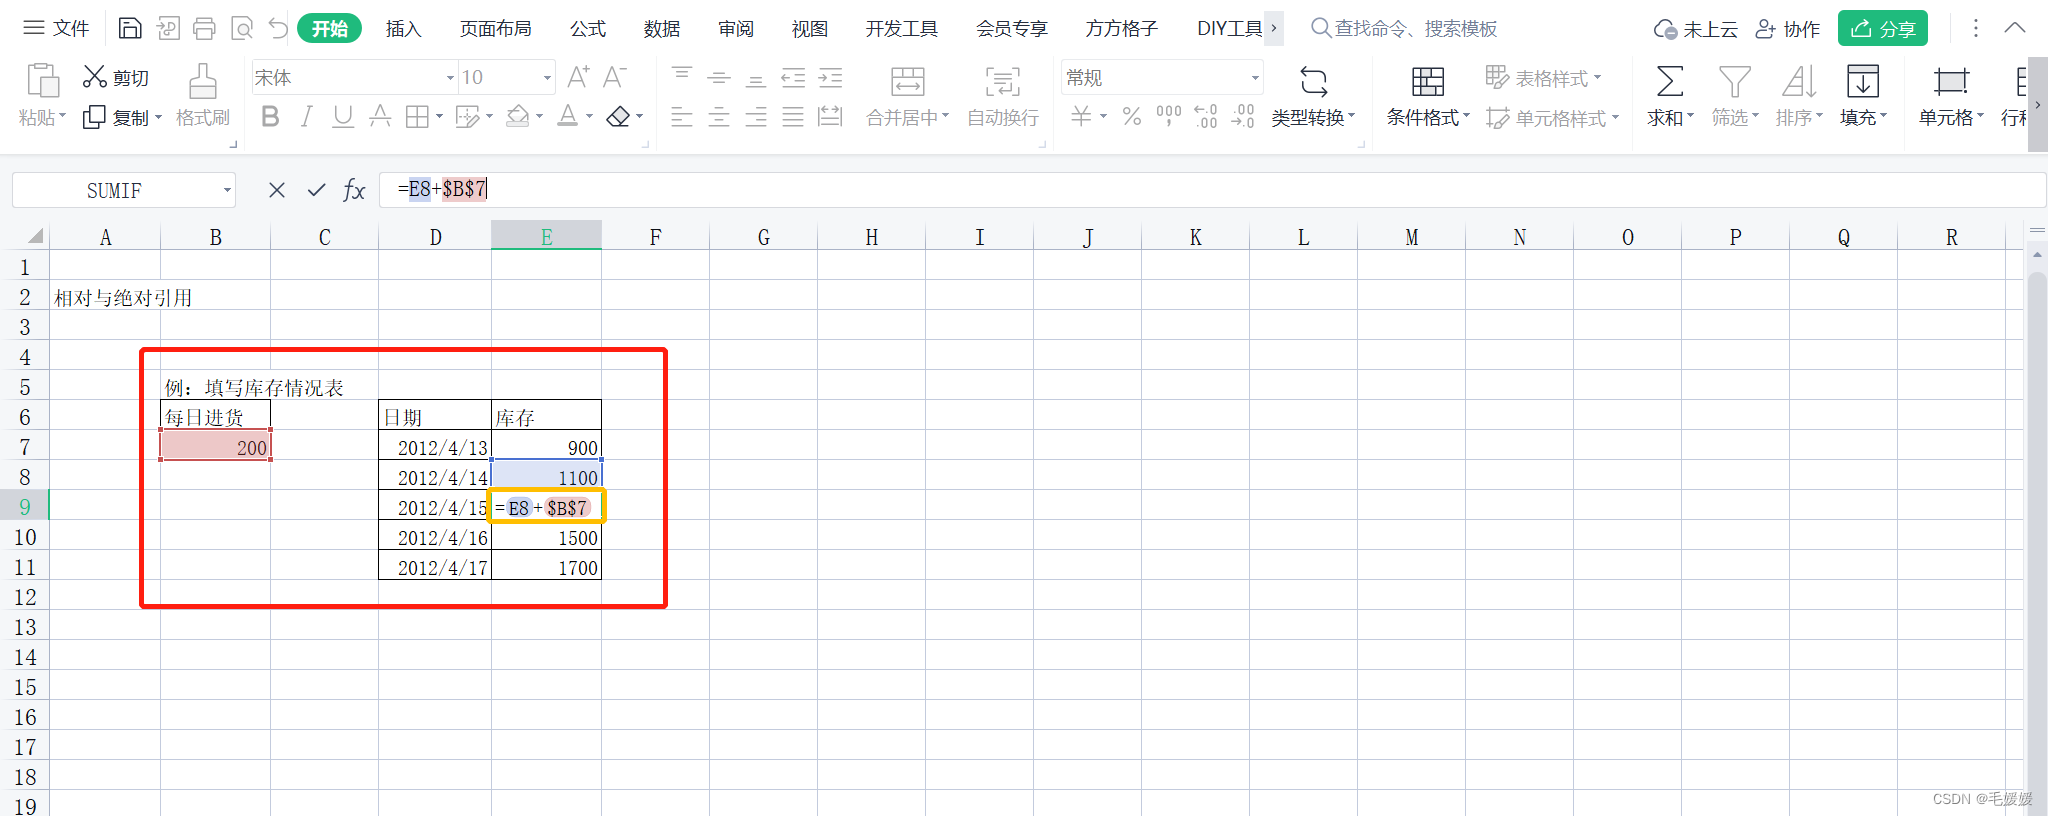Switch to 插入 tab
The image size is (2048, 816).
[403, 28]
